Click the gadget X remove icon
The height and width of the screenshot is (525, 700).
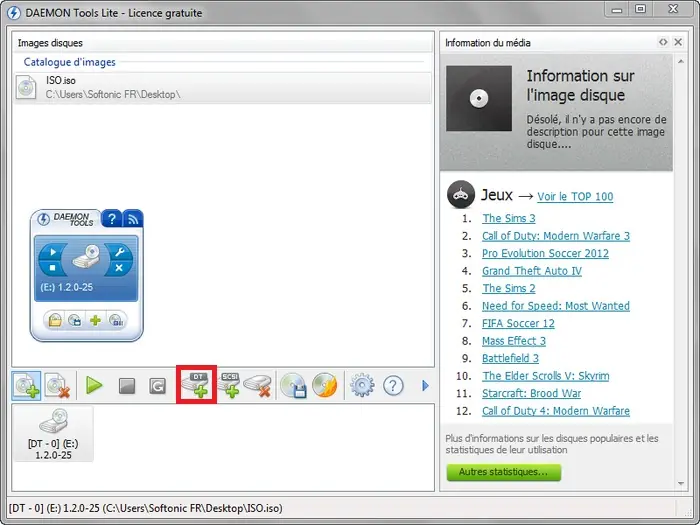119,268
